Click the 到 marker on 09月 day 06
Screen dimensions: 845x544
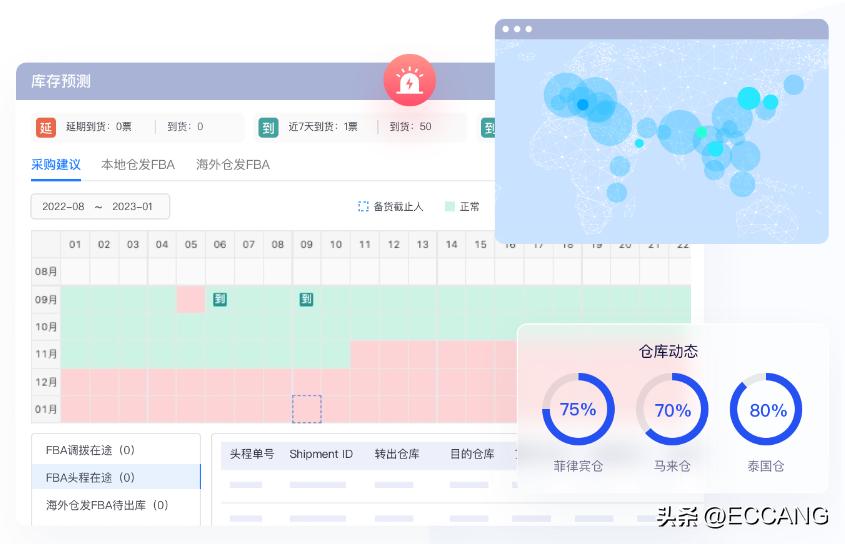click(x=219, y=299)
